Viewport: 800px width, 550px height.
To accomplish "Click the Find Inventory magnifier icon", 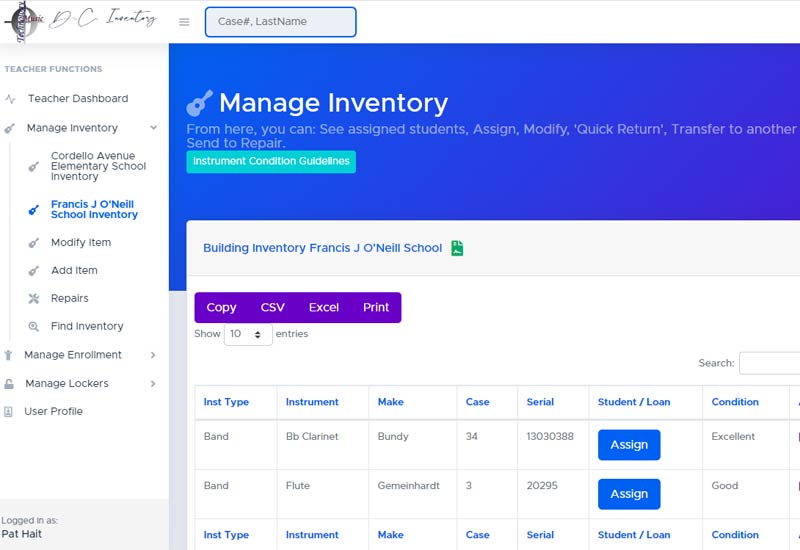I will coord(34,327).
